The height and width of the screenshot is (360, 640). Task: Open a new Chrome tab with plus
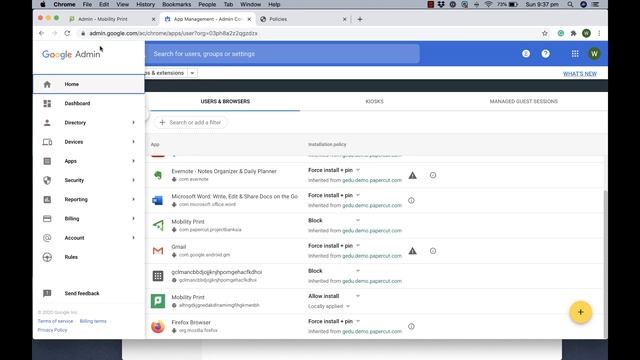click(x=360, y=19)
